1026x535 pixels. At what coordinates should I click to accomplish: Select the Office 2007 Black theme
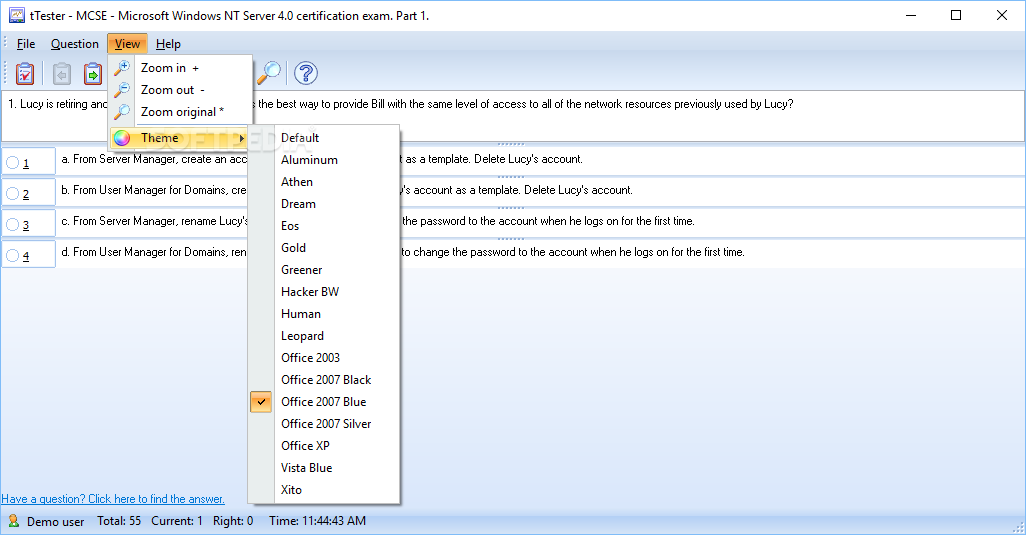point(325,380)
